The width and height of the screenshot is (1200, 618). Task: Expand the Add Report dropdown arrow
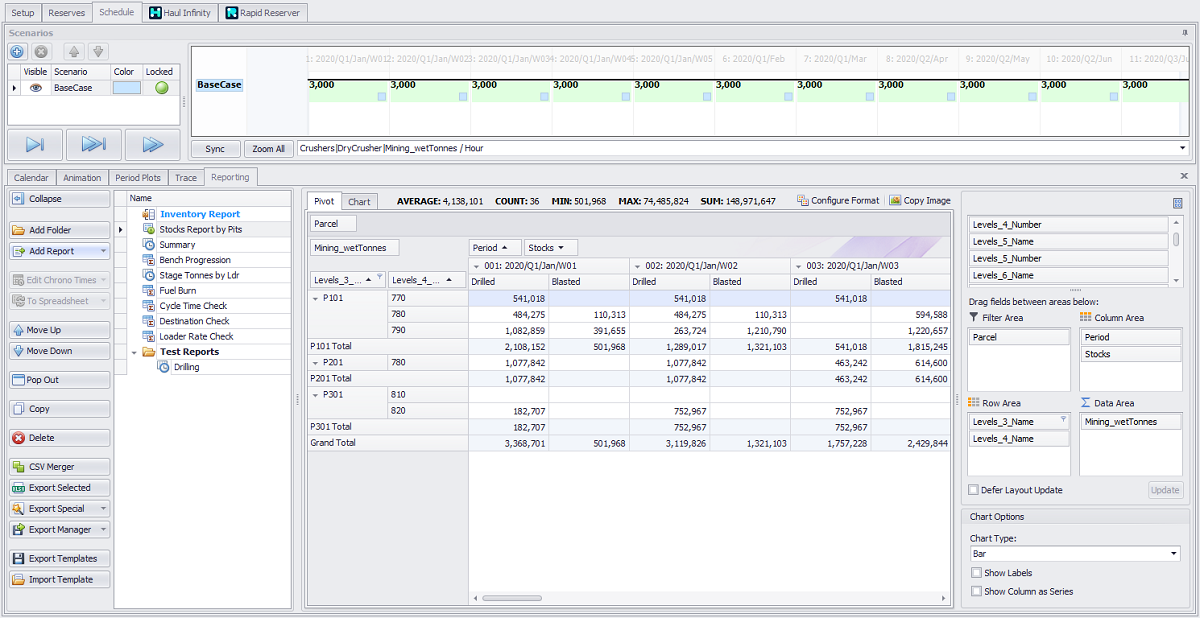(103, 251)
